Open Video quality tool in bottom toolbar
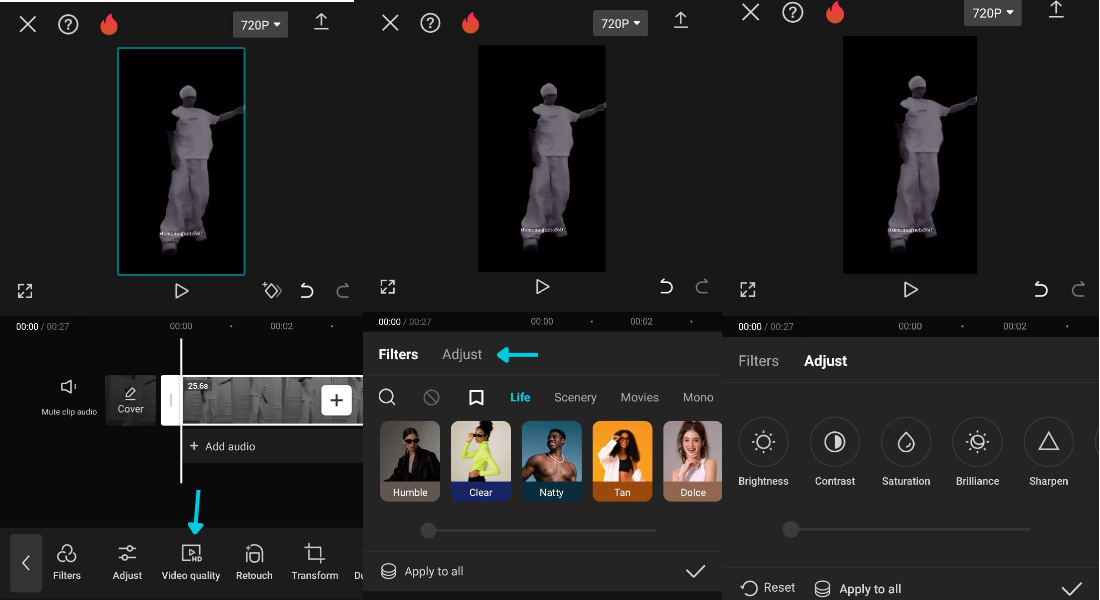This screenshot has height=600, width=1100. click(x=191, y=562)
